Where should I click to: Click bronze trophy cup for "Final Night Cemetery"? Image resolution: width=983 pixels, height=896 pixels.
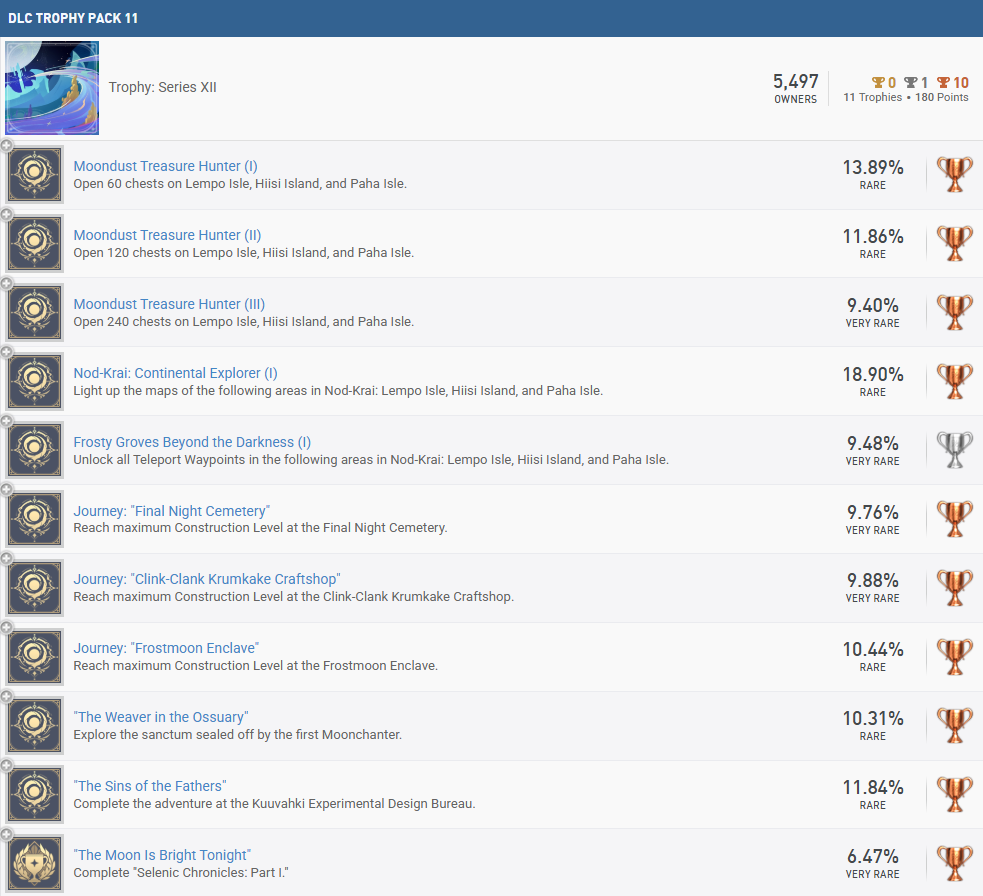point(954,519)
